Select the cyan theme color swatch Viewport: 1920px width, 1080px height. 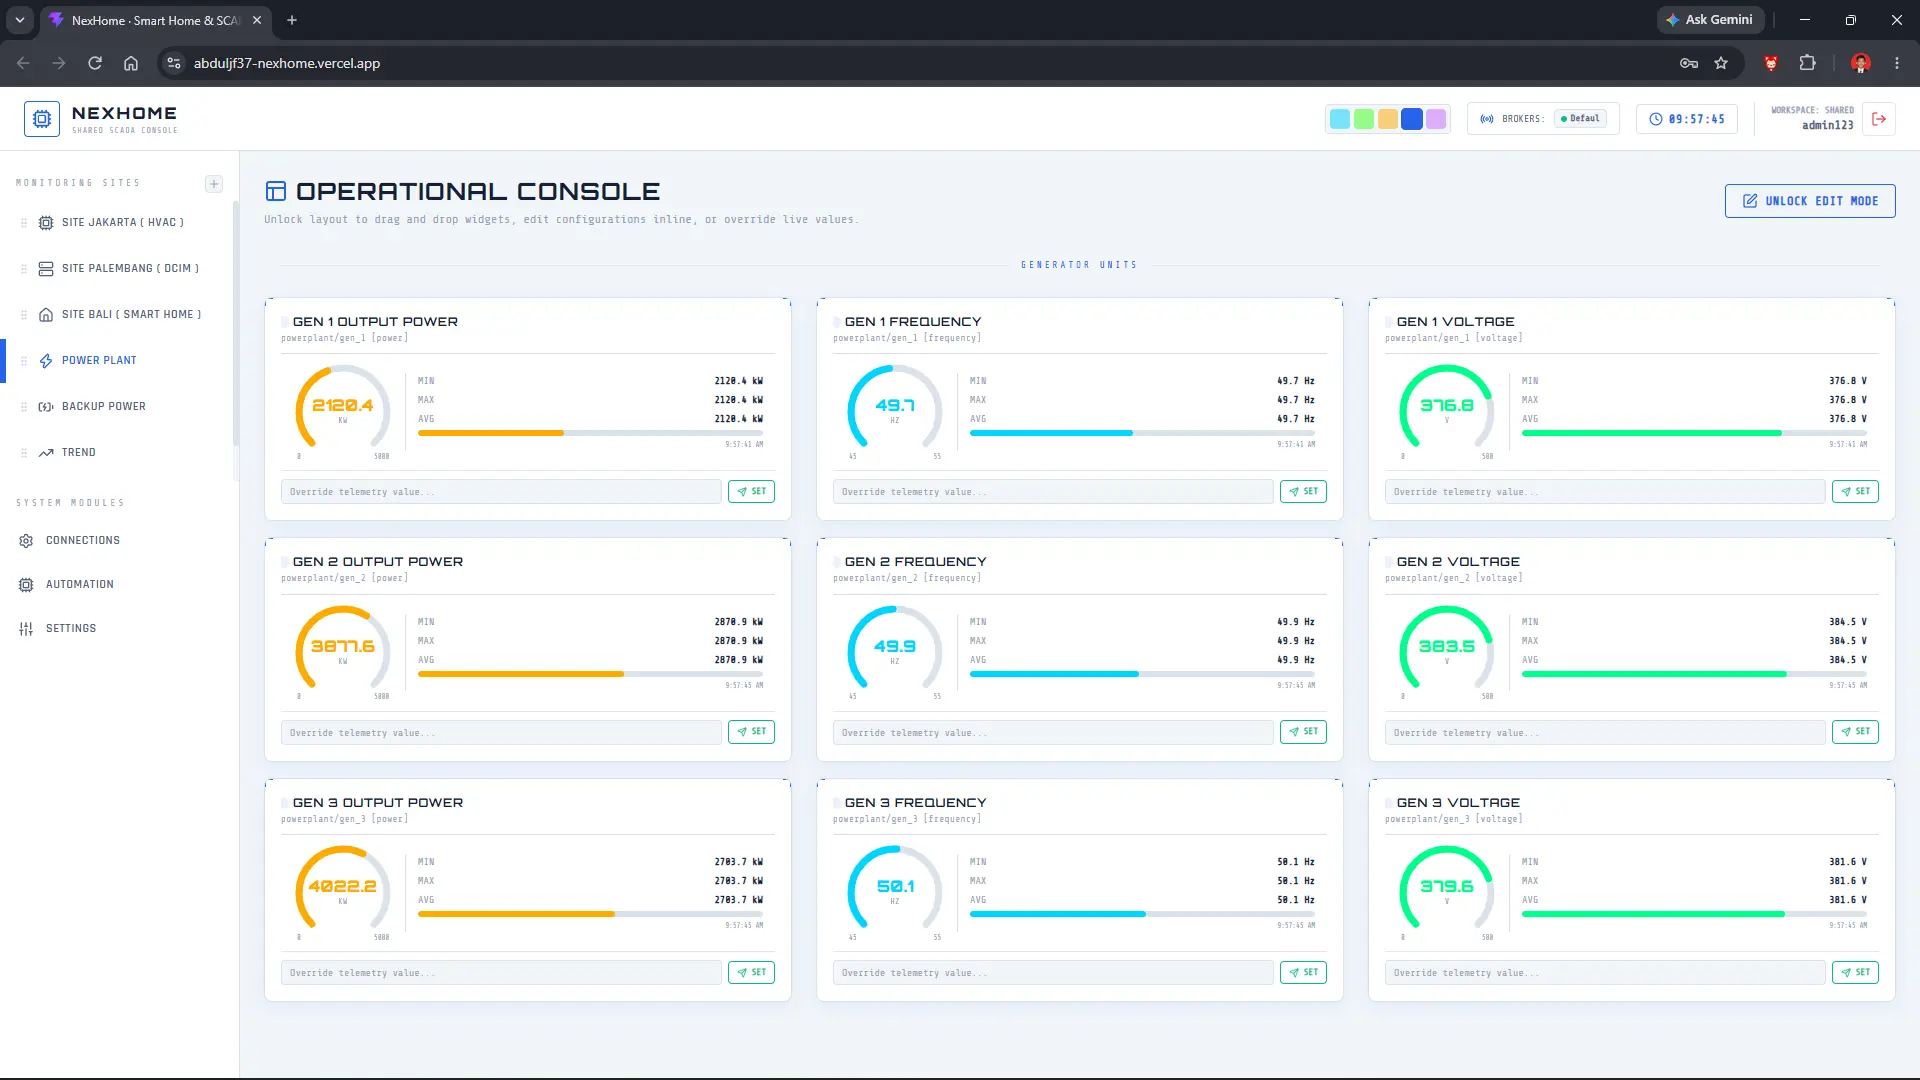pyautogui.click(x=1340, y=119)
